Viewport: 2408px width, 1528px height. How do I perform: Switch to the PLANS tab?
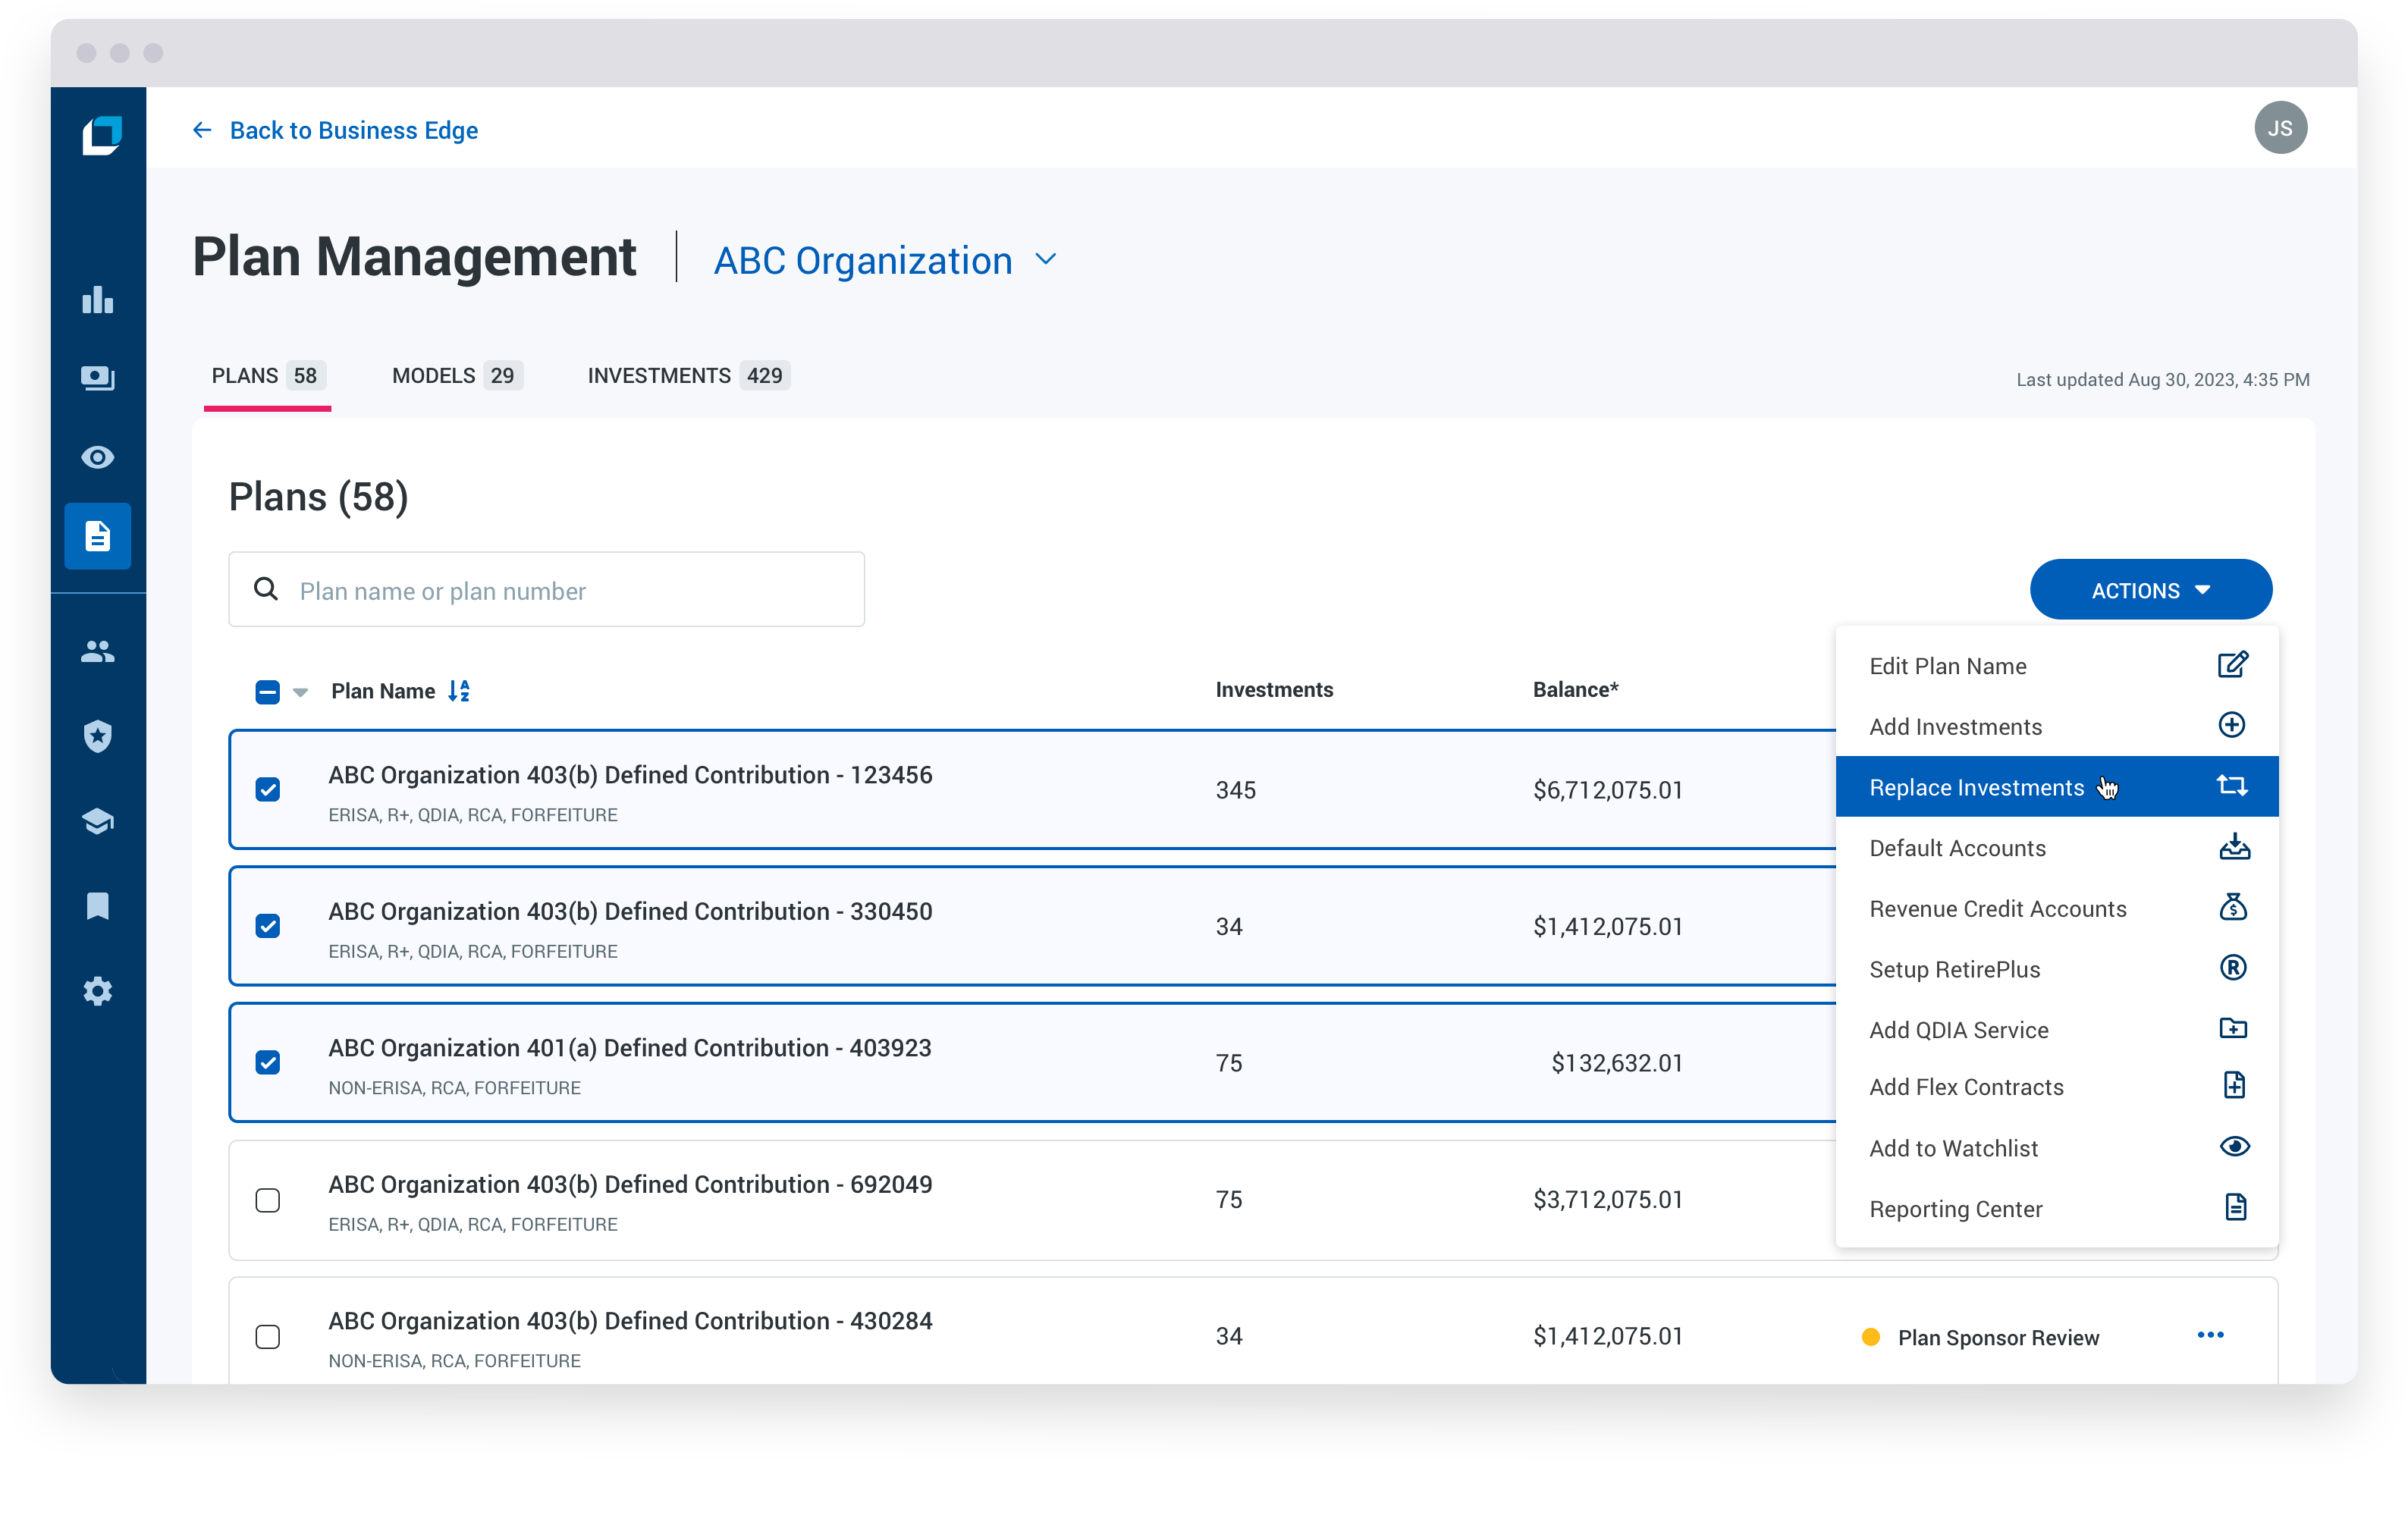(x=267, y=376)
